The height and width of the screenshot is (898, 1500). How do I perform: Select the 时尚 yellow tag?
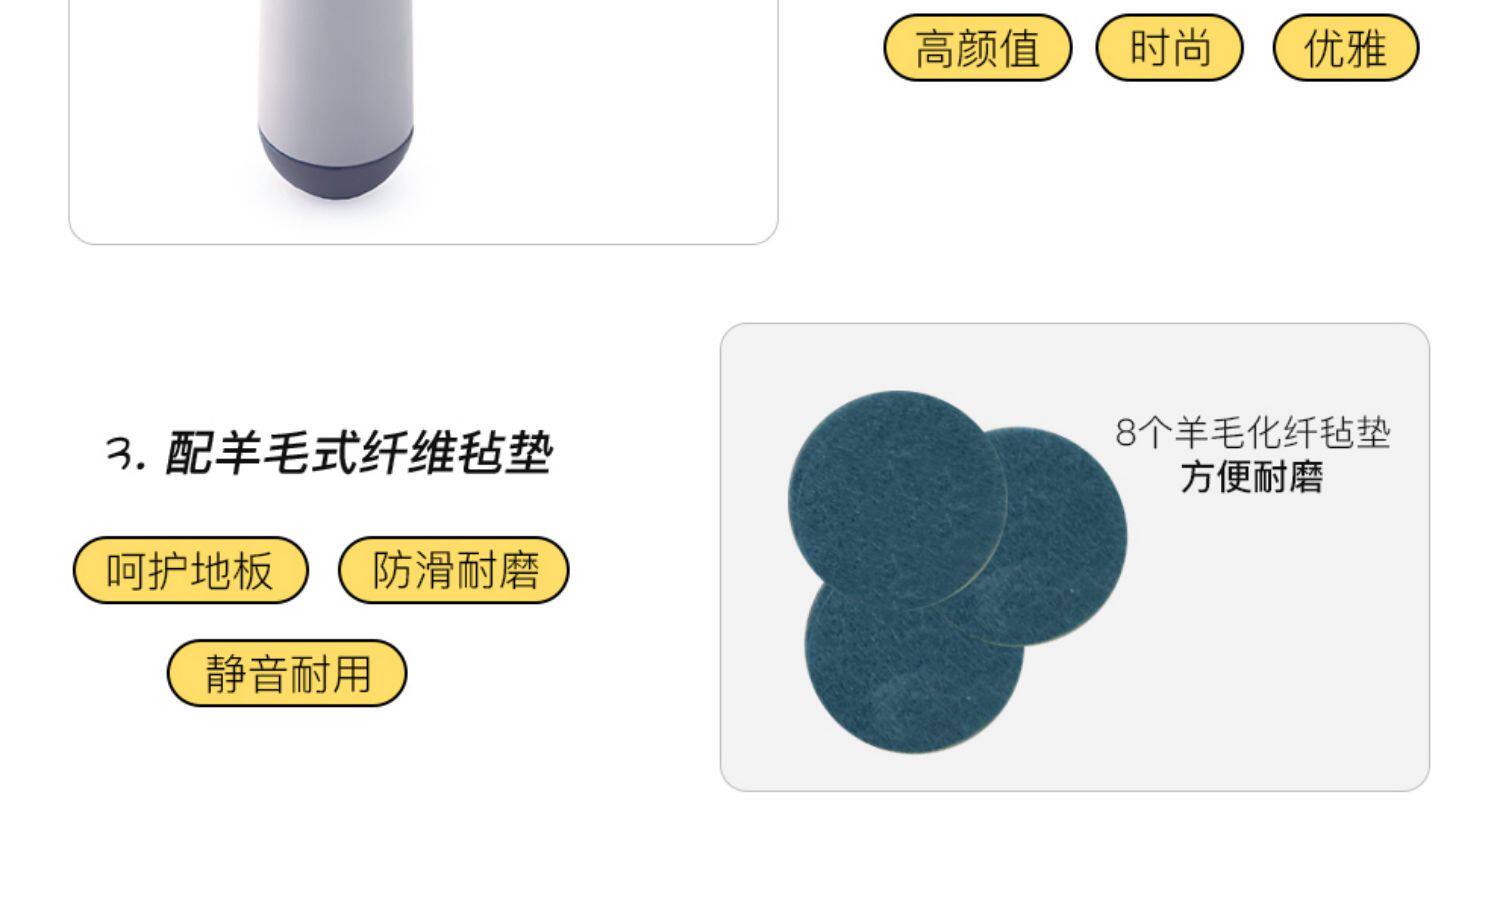coord(1169,47)
